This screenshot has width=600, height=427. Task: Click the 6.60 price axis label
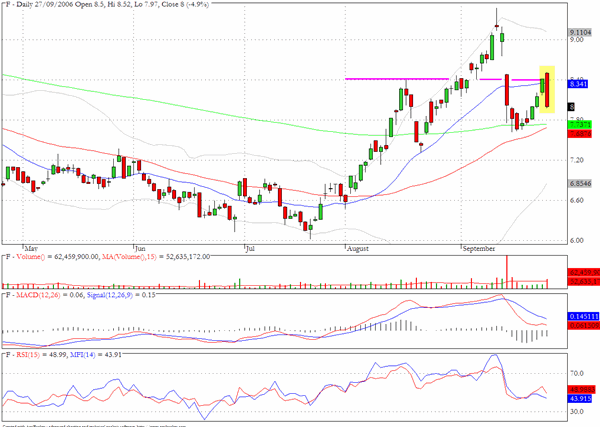coord(576,200)
